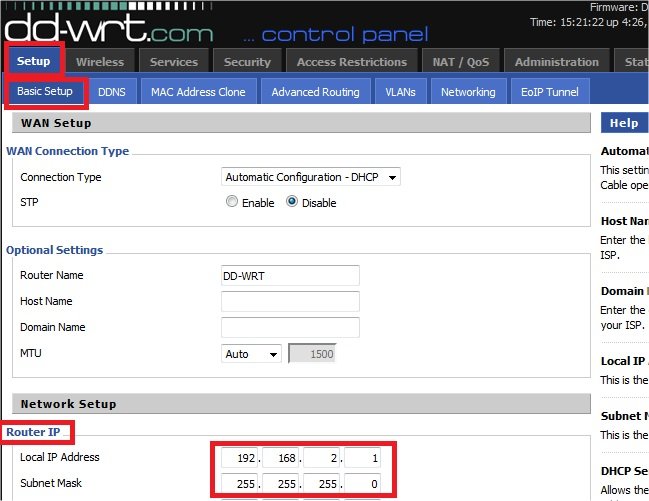Screen dimensions: 649x501
Task: Switch to the Wireless tab
Action: coord(100,62)
